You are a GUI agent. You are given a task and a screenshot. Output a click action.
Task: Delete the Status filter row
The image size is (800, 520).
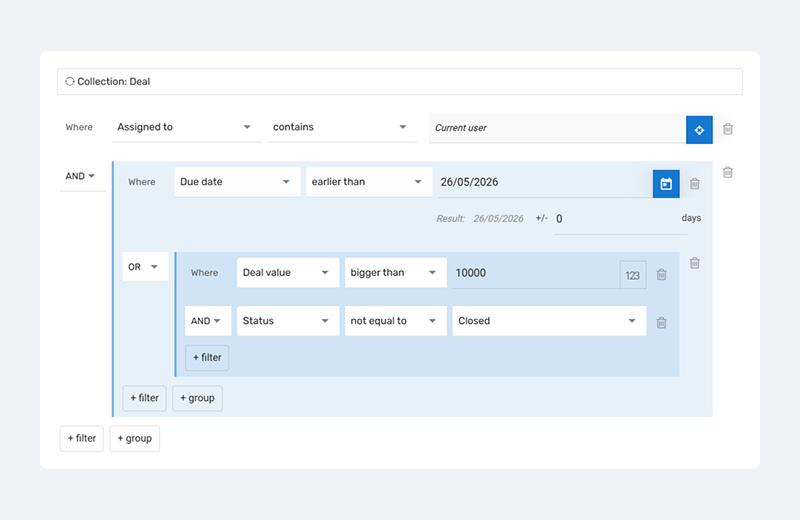point(662,323)
